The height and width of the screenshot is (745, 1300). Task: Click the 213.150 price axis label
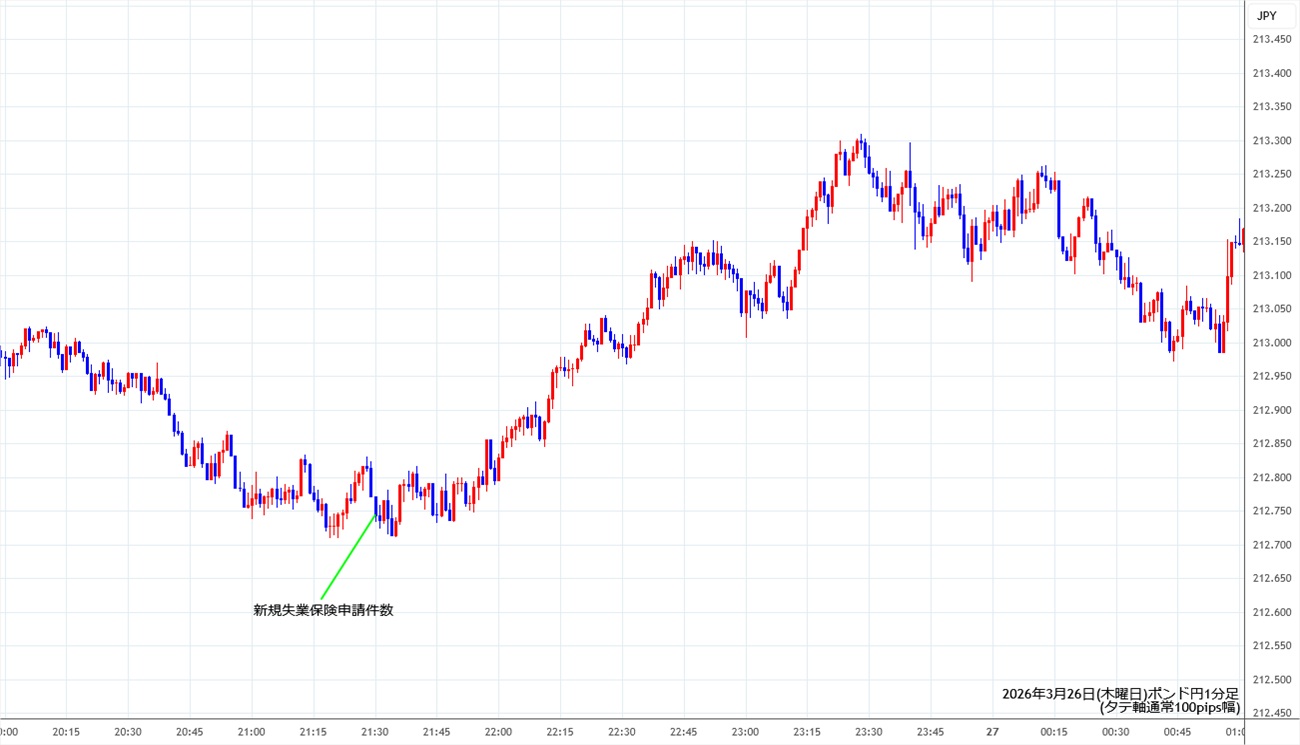click(x=1270, y=241)
